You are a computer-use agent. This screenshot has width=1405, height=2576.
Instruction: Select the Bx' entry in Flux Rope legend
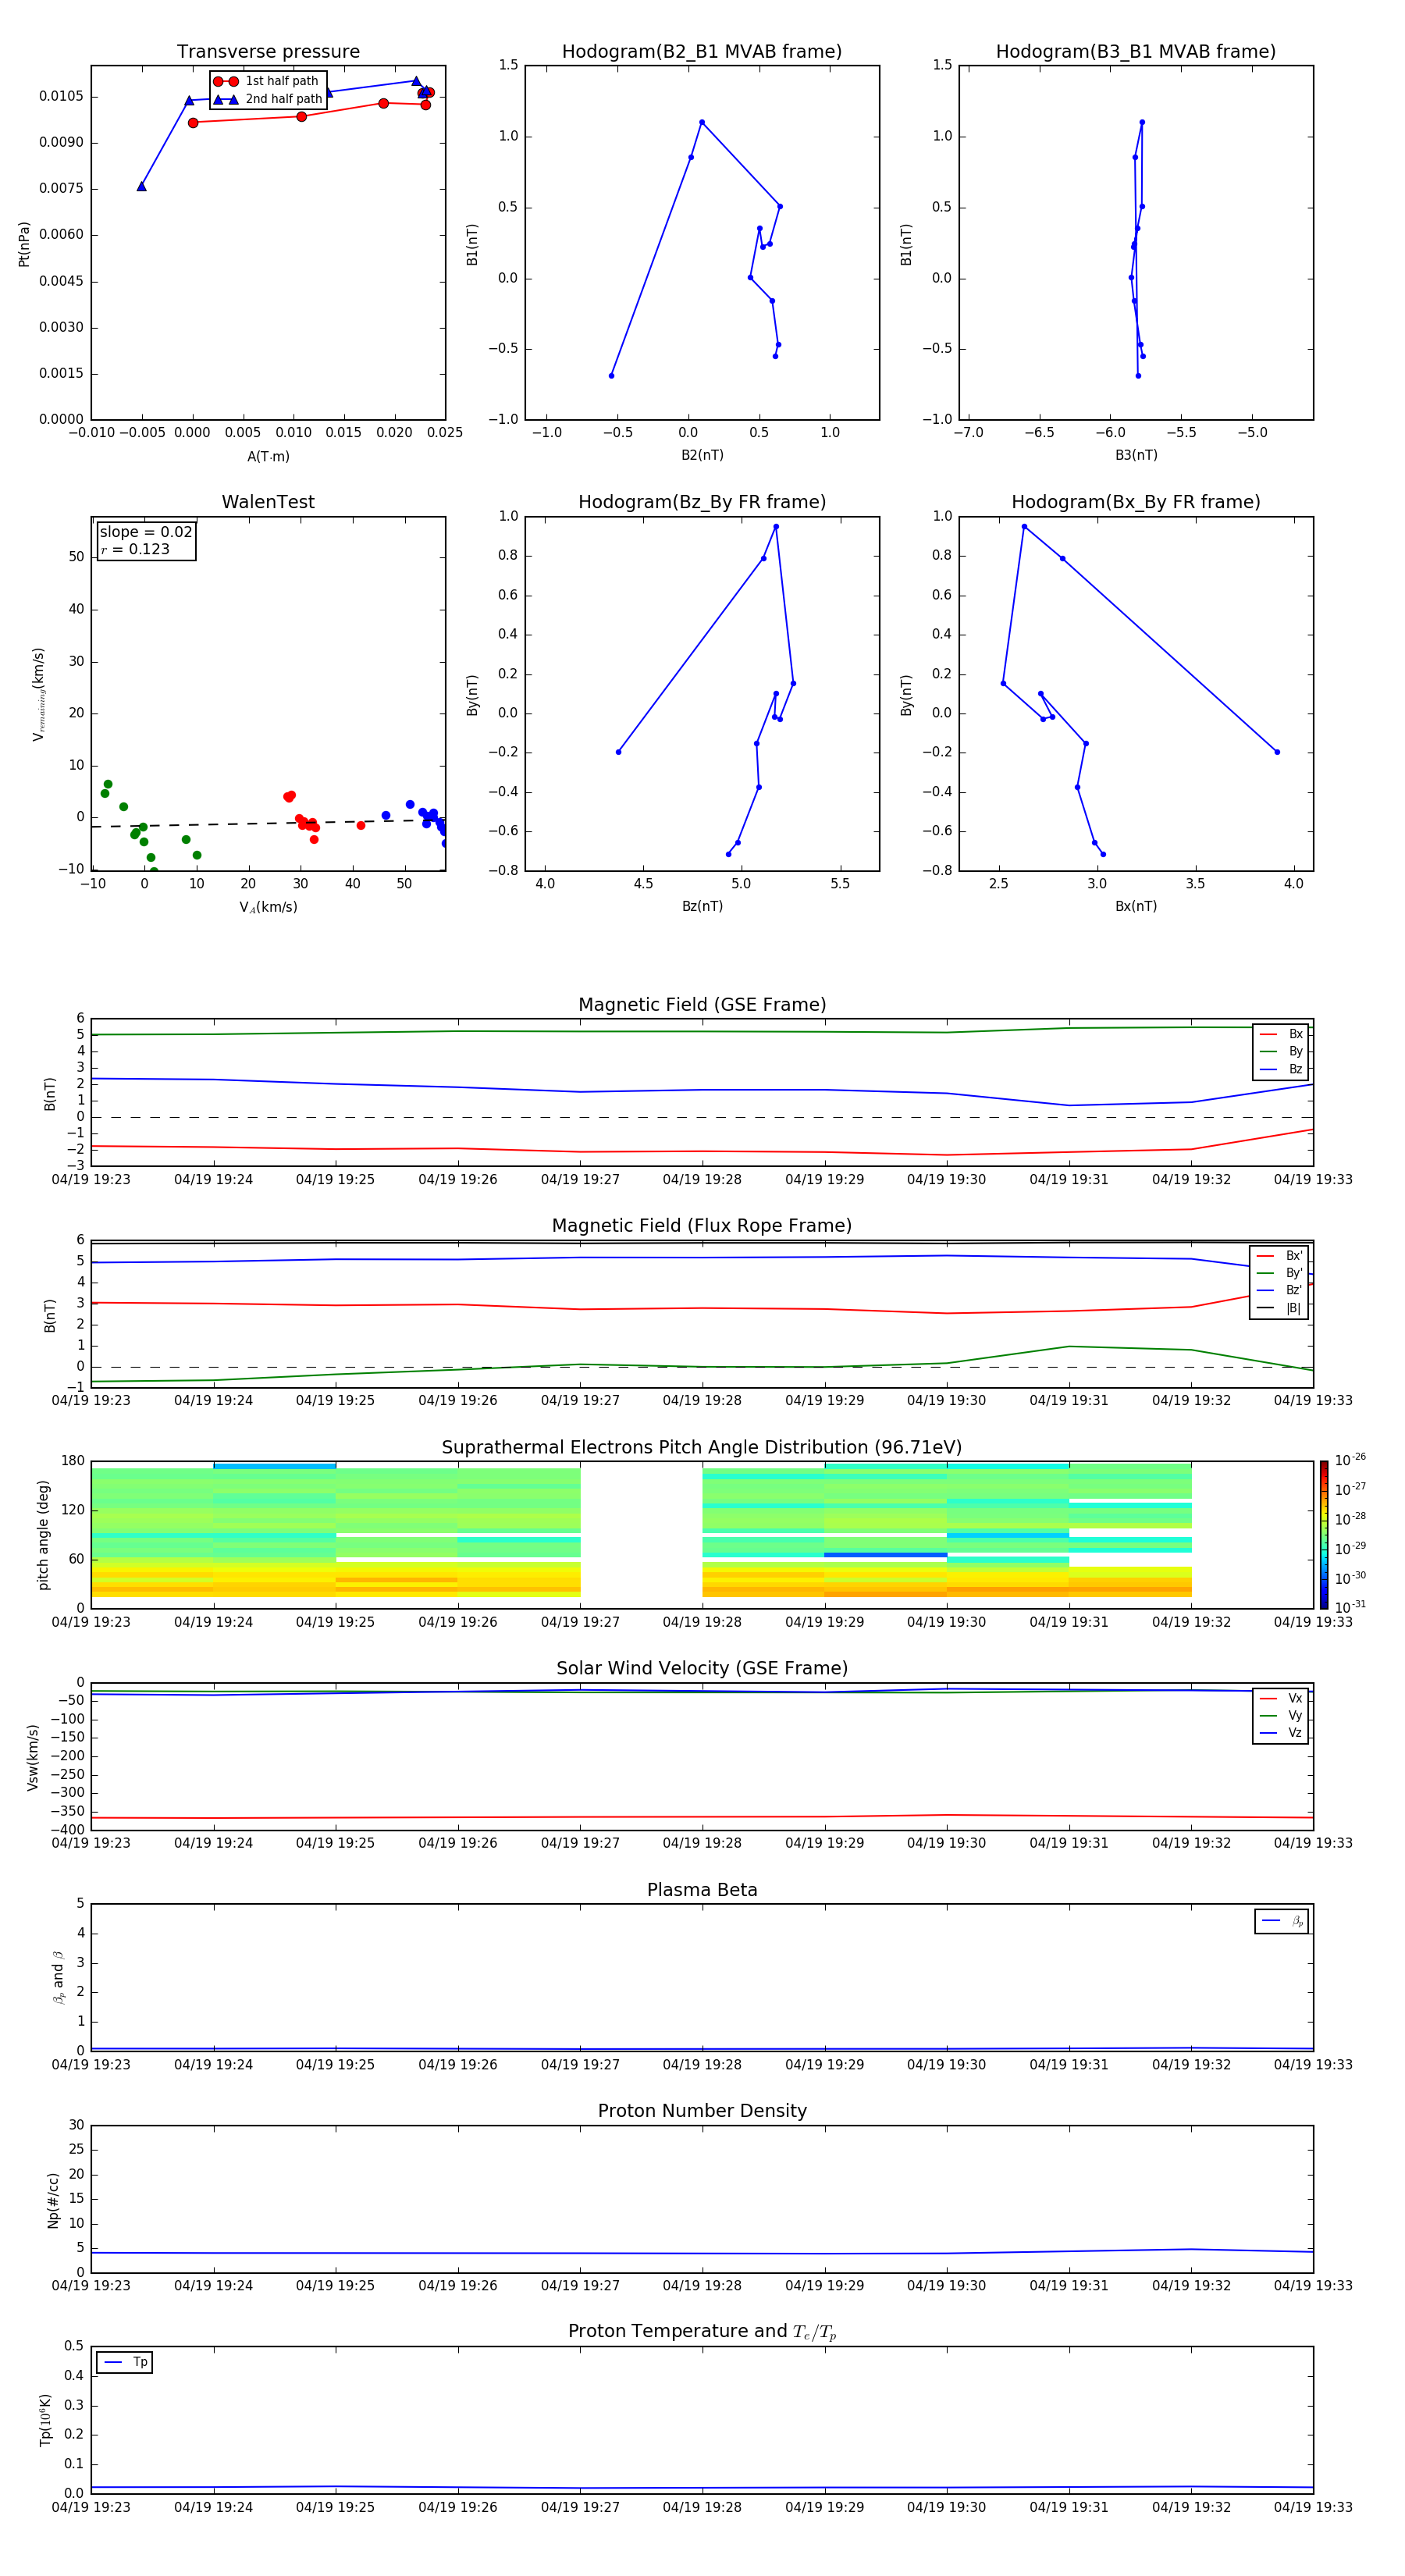pos(1279,1256)
